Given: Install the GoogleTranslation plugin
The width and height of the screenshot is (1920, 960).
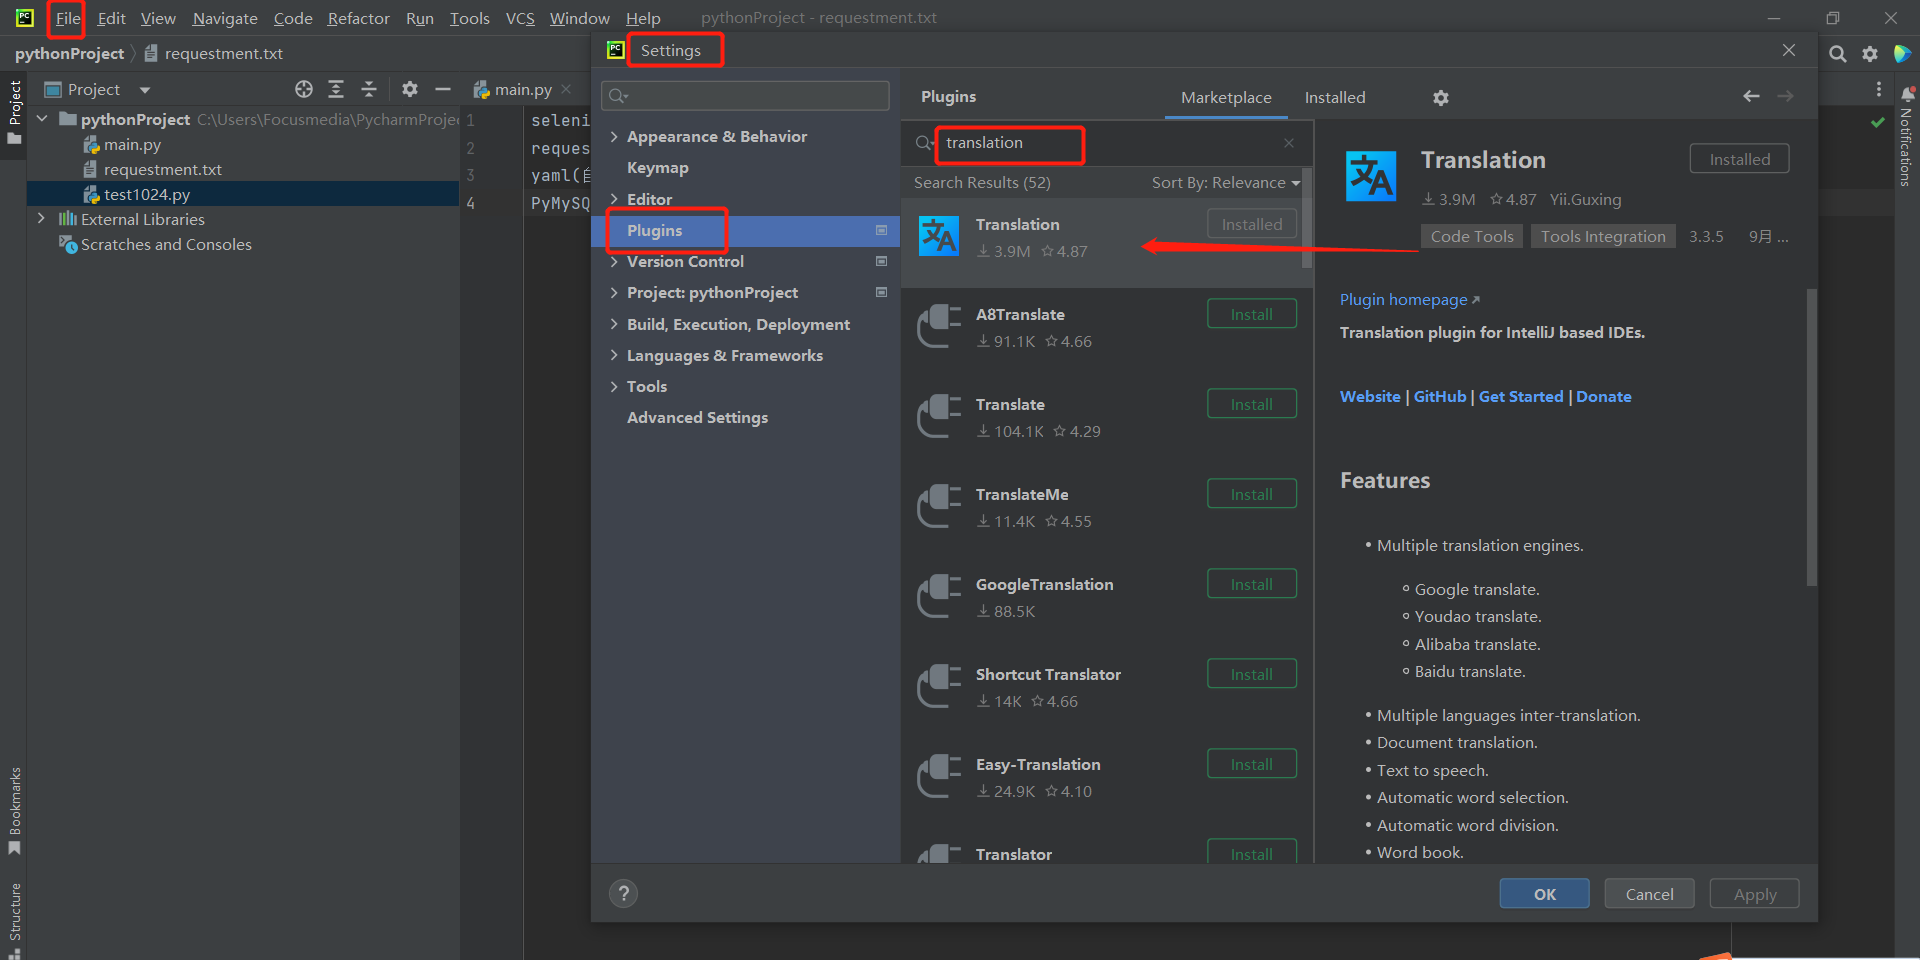Looking at the screenshot, I should coord(1252,584).
